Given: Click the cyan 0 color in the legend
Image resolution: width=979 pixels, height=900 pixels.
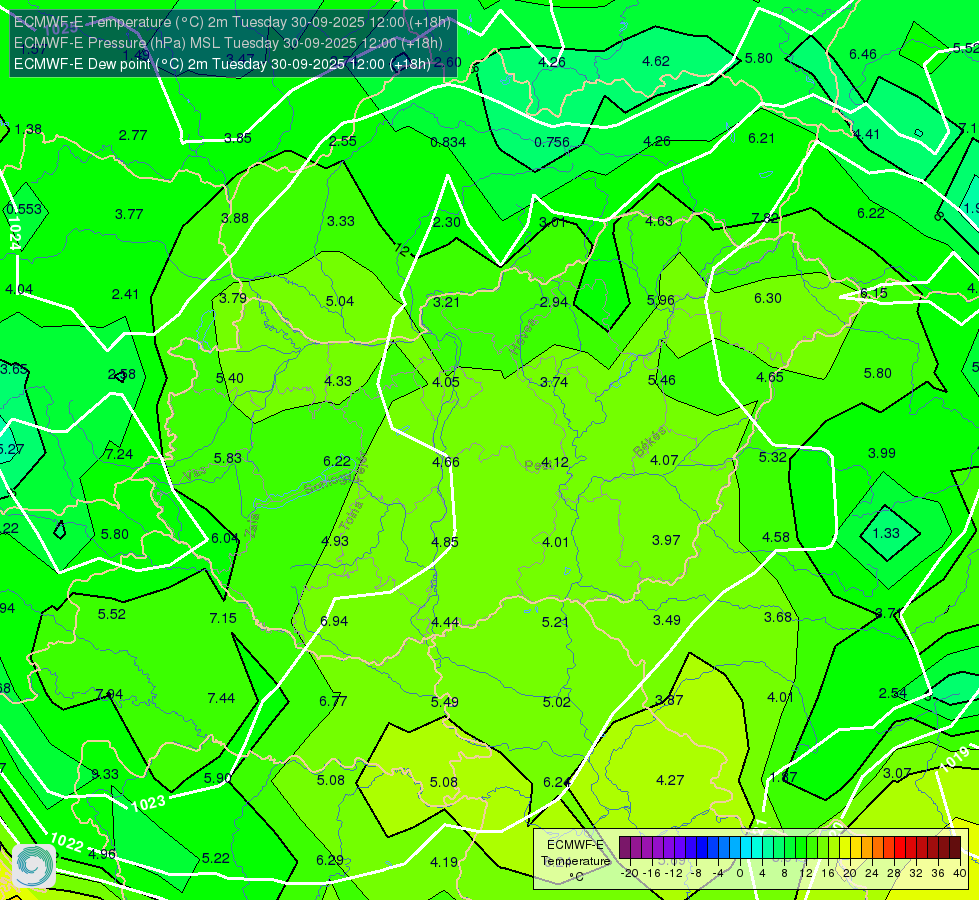Looking at the screenshot, I should click(x=745, y=848).
